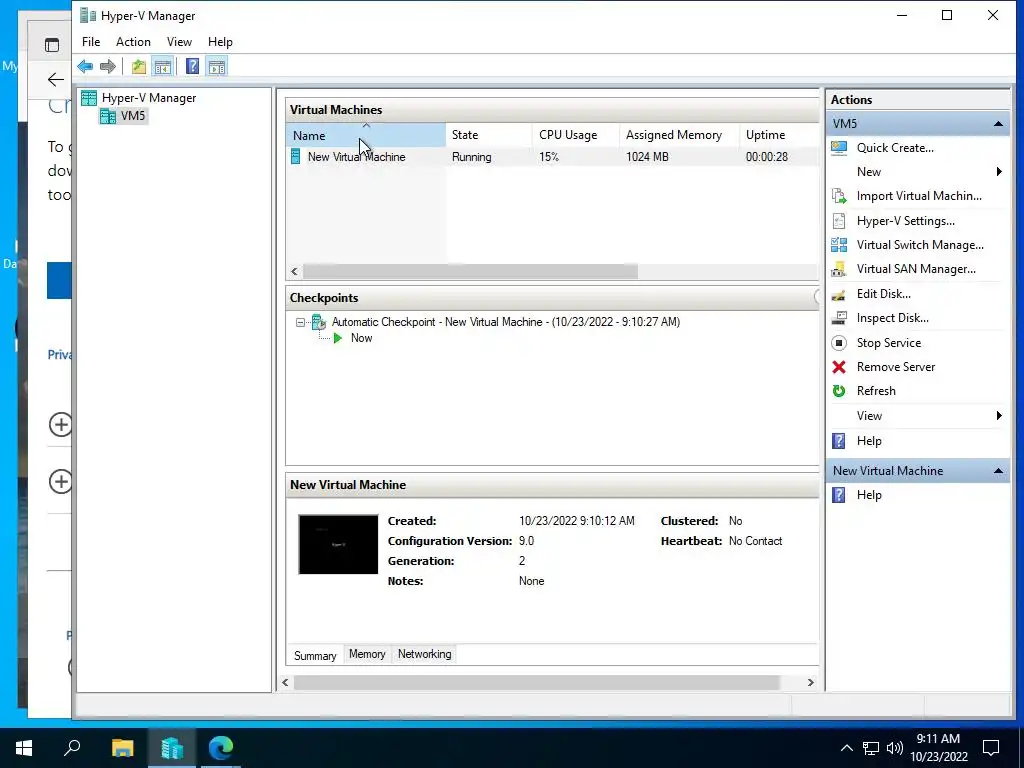
Task: Sort by the State column header
Action: click(x=488, y=135)
